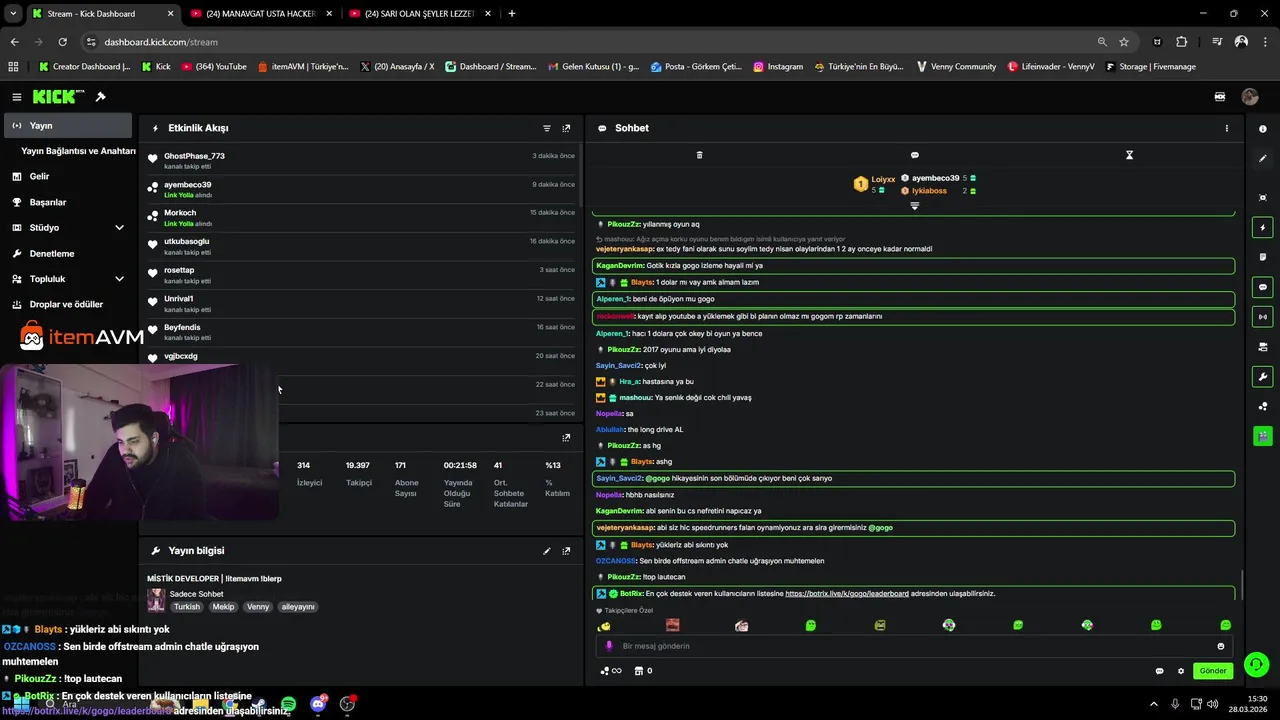
Task: Click the points infinity icon below message box
Action: point(610,671)
